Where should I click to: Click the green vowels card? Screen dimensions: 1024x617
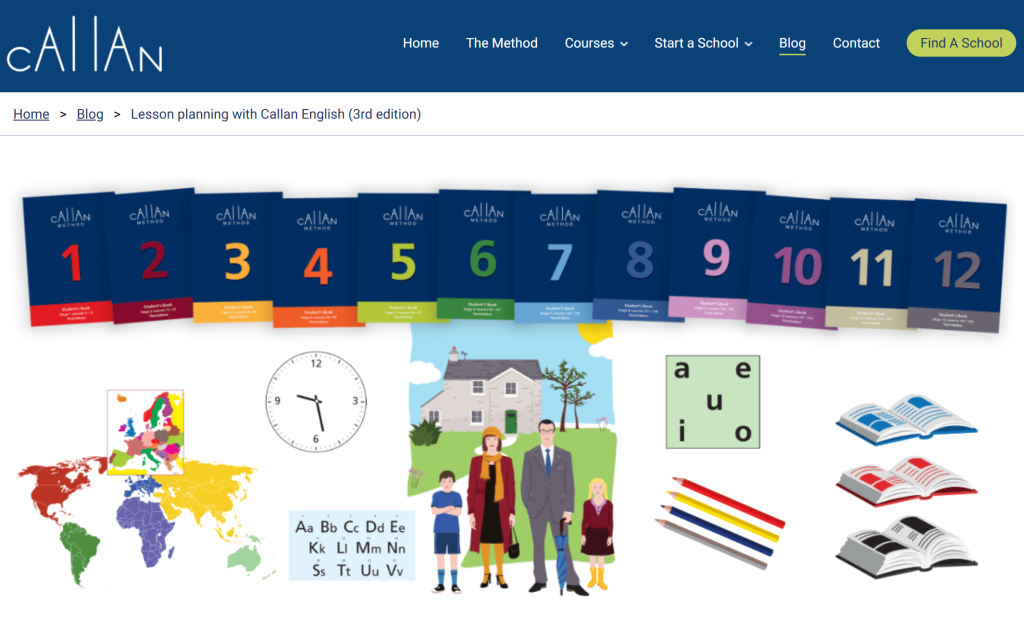[x=713, y=401]
